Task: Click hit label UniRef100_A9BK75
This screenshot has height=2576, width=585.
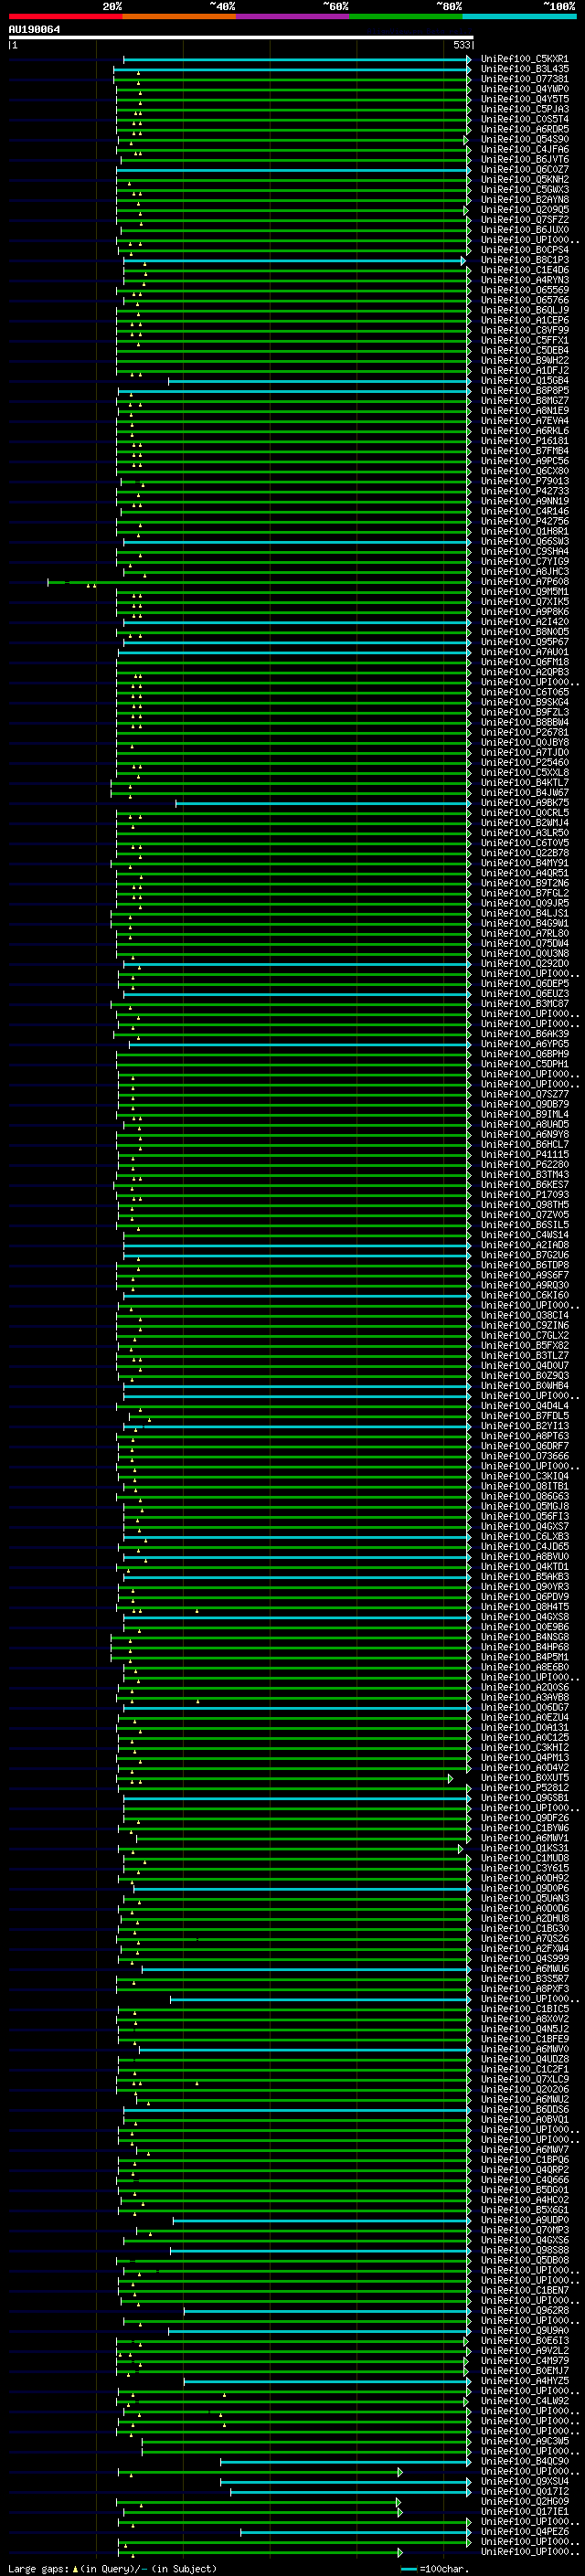Action: click(525, 803)
